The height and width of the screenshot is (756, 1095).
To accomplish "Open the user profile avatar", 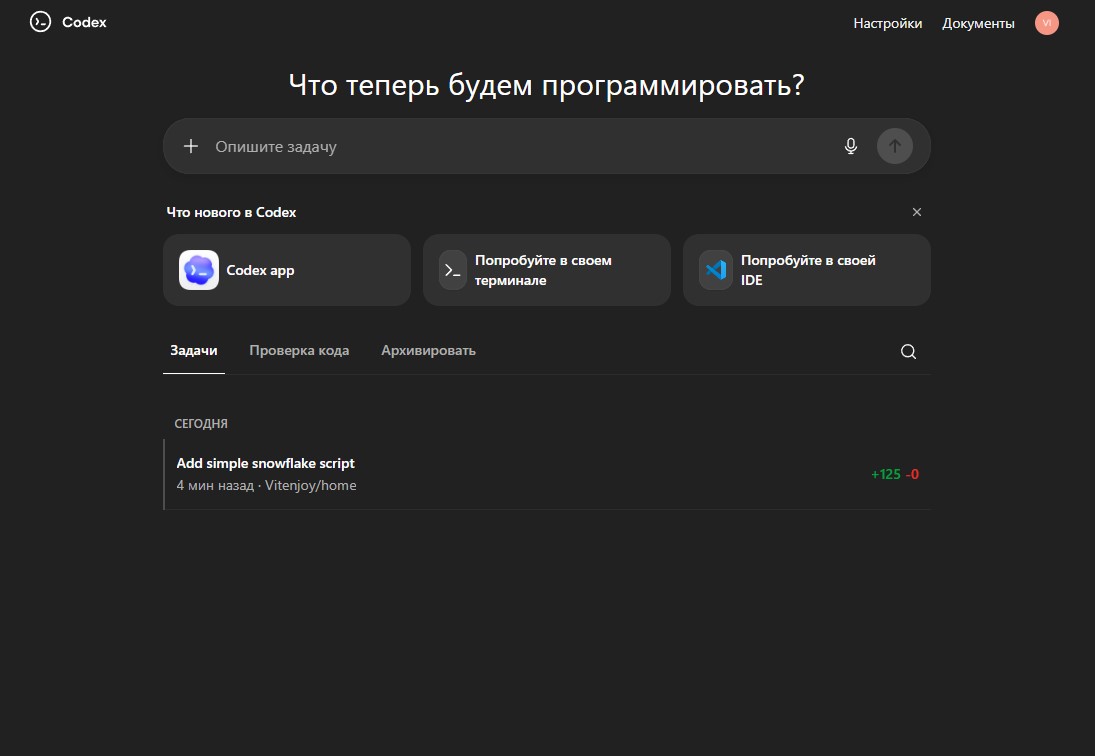I will (1046, 23).
